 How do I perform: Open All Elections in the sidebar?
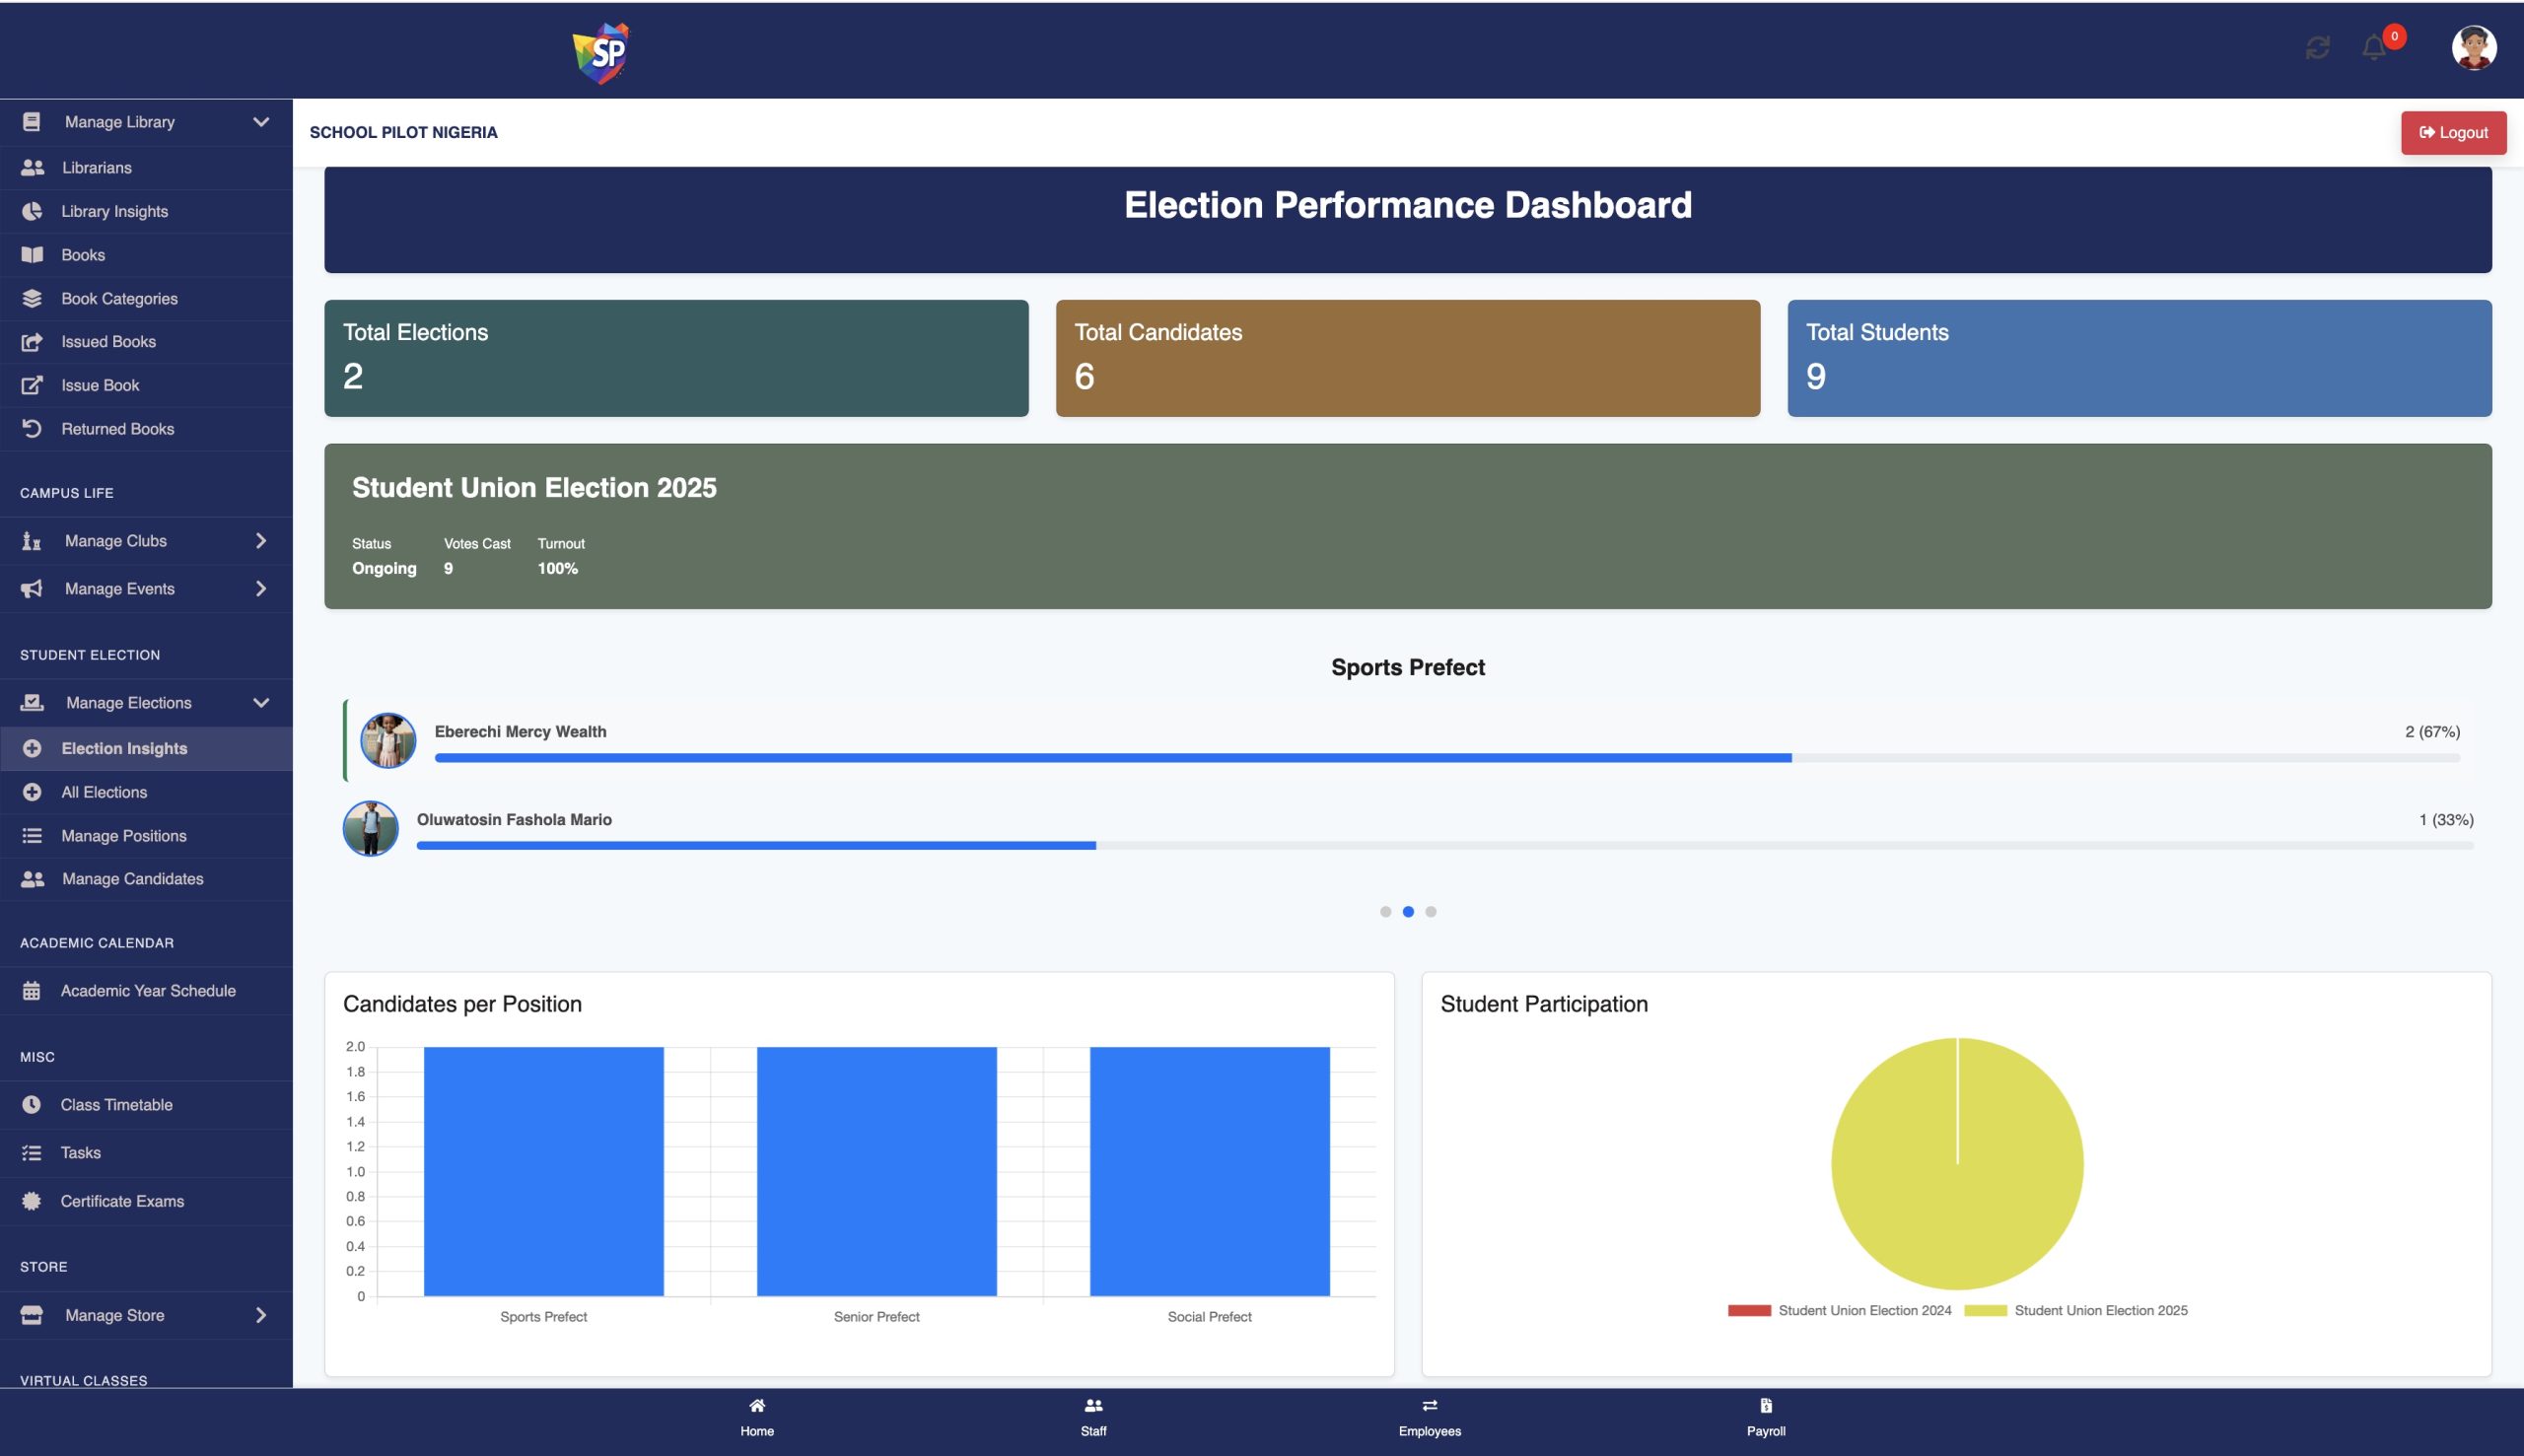click(104, 792)
